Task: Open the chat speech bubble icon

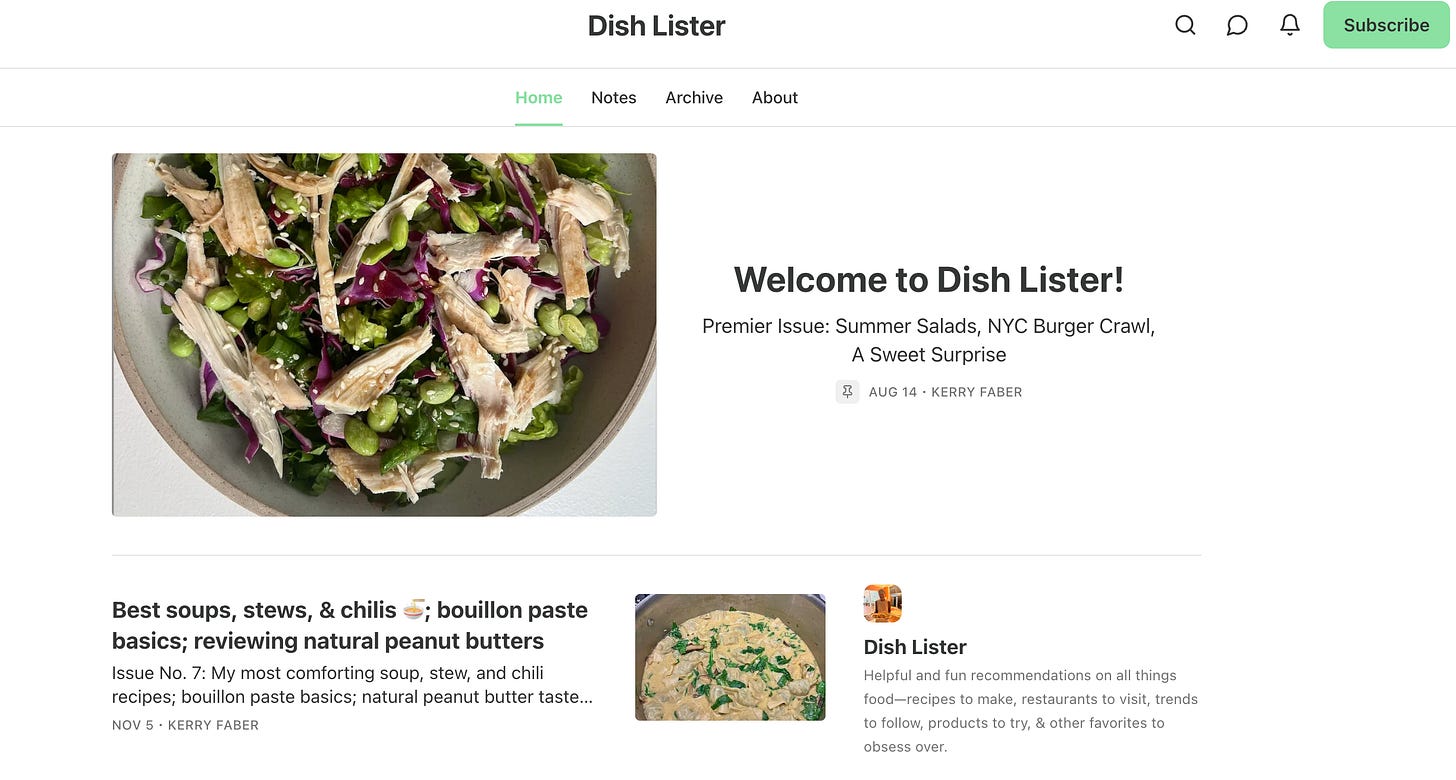Action: click(x=1237, y=25)
